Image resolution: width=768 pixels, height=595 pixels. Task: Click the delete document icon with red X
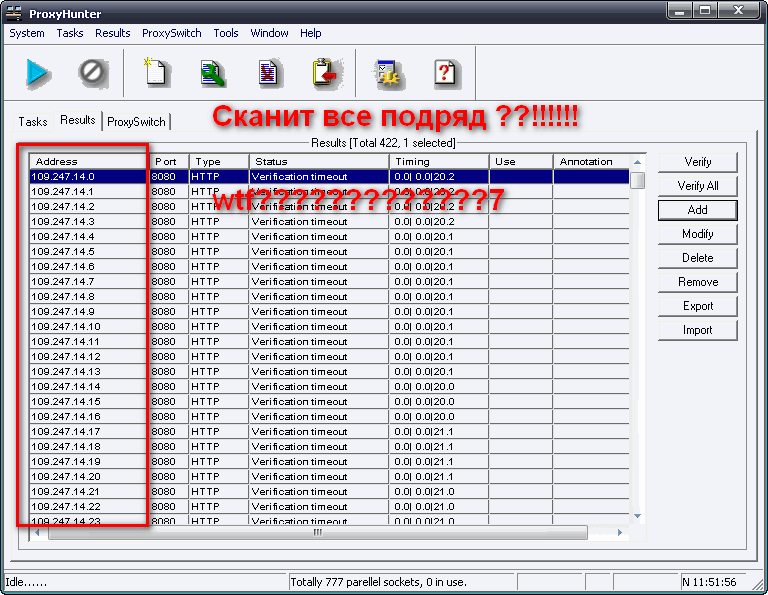point(268,73)
